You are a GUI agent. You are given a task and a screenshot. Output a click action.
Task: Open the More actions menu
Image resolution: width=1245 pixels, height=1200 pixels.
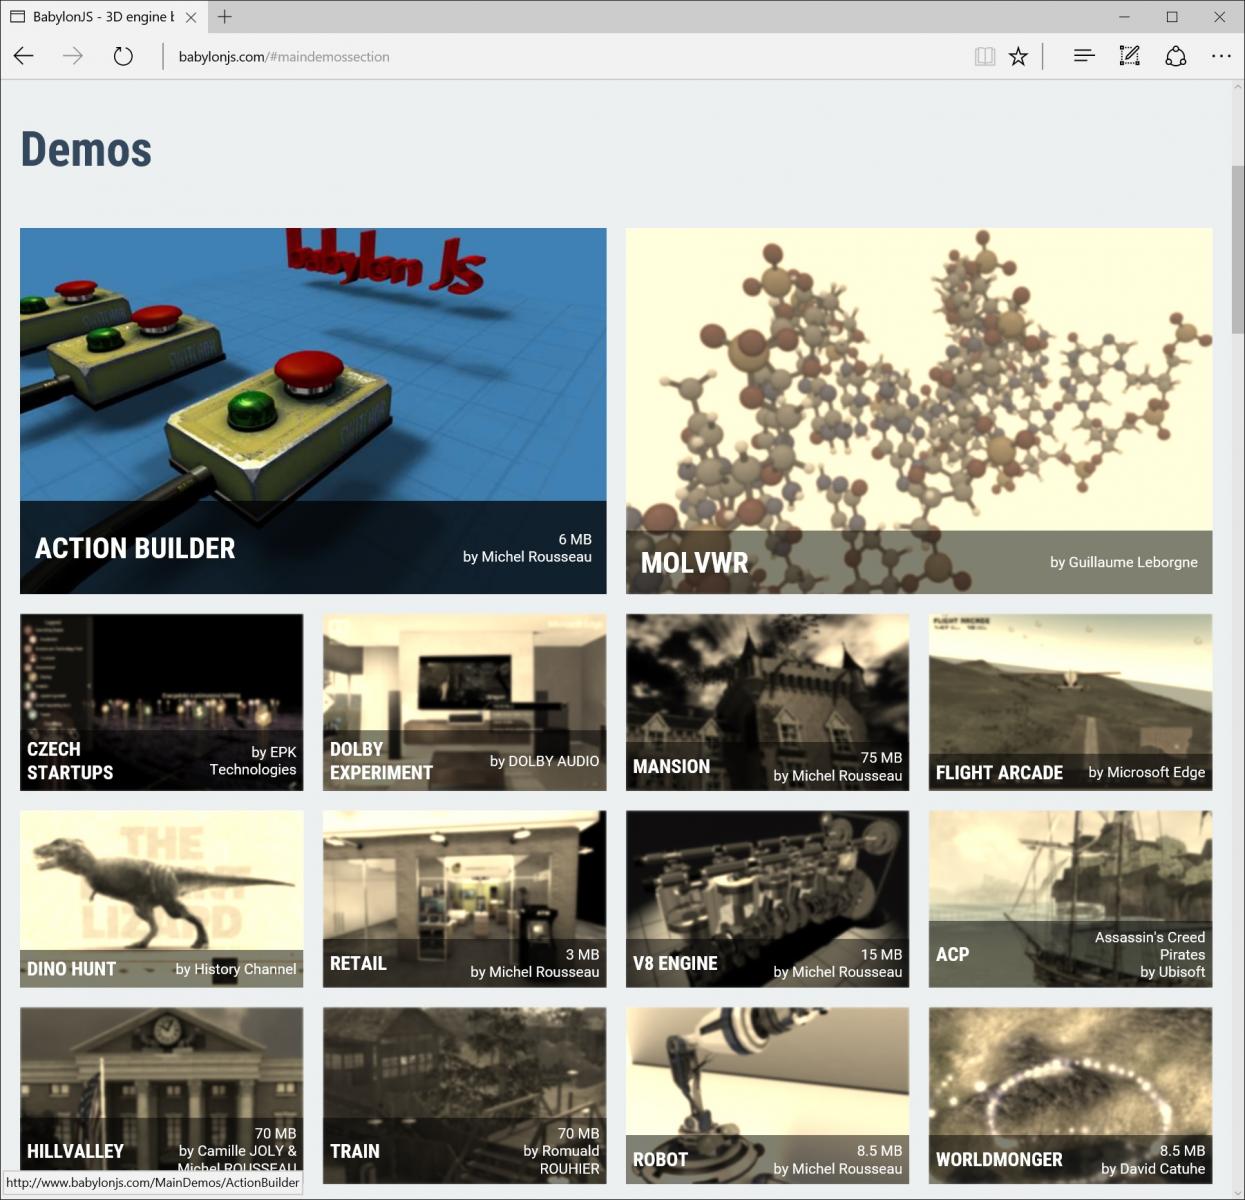[1221, 56]
